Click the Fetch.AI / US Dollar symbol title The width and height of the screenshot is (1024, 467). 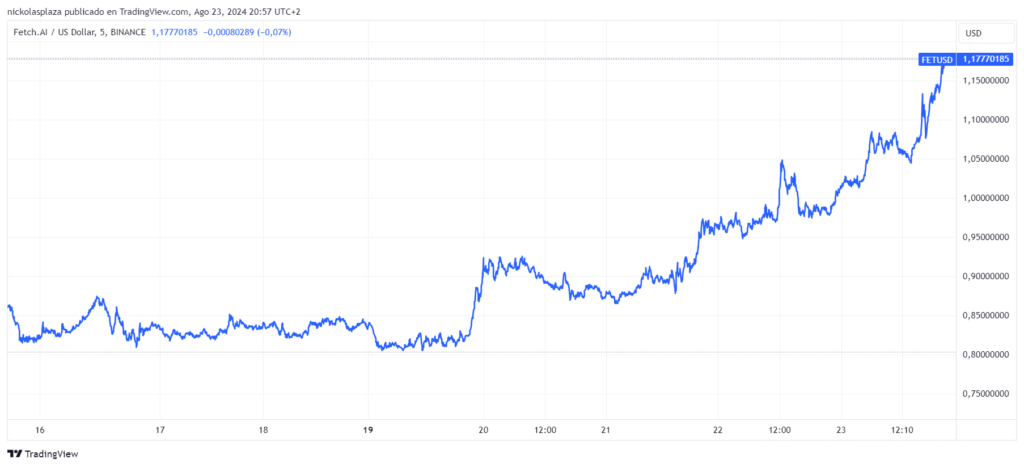pyautogui.click(x=54, y=31)
